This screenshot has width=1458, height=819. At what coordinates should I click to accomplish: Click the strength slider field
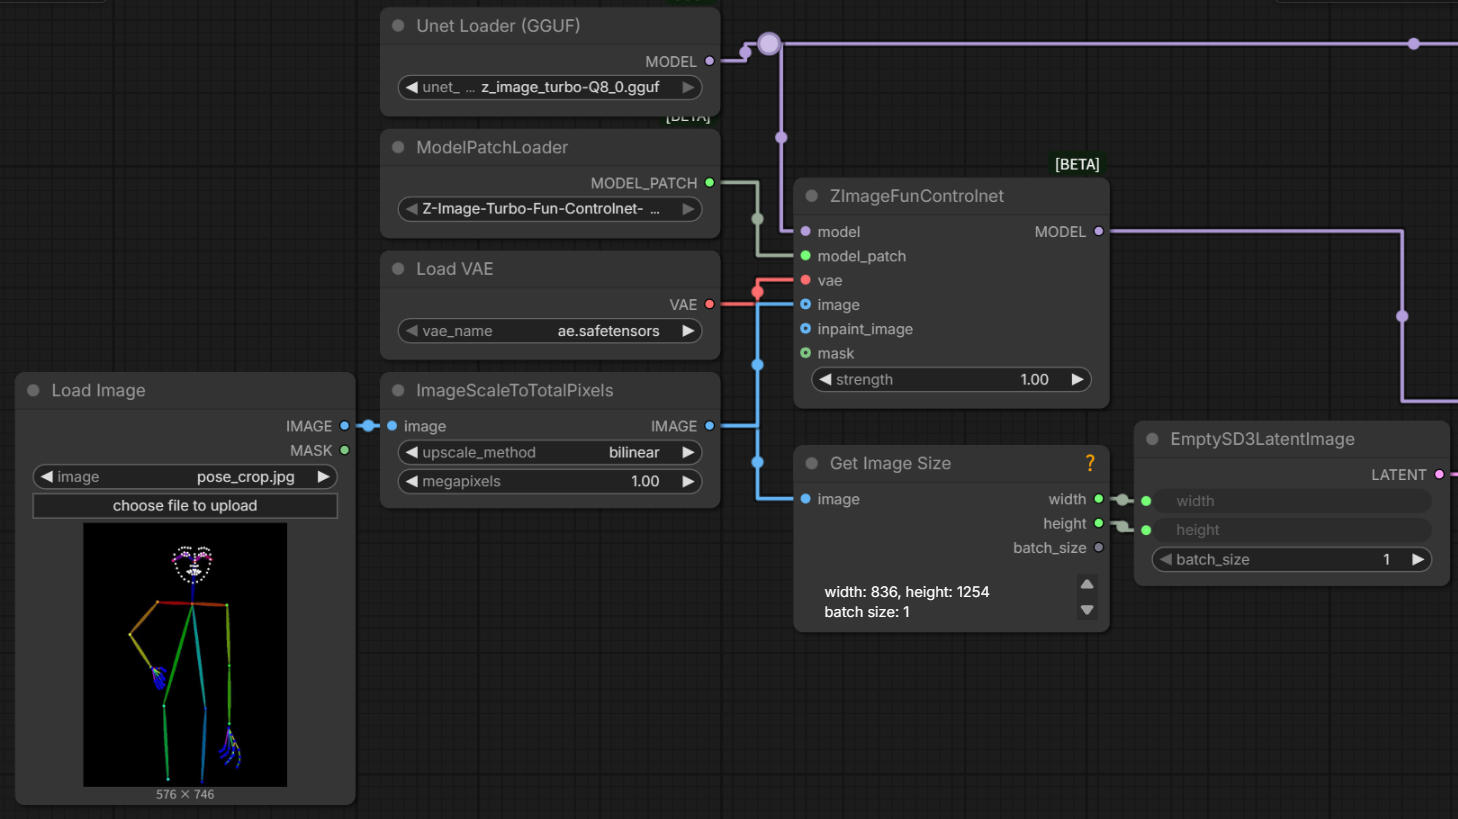[950, 380]
